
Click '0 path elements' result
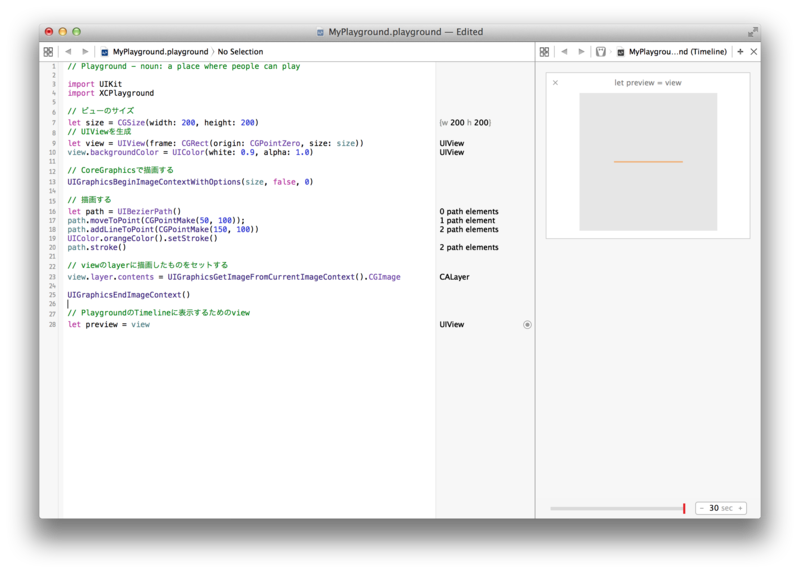click(469, 211)
